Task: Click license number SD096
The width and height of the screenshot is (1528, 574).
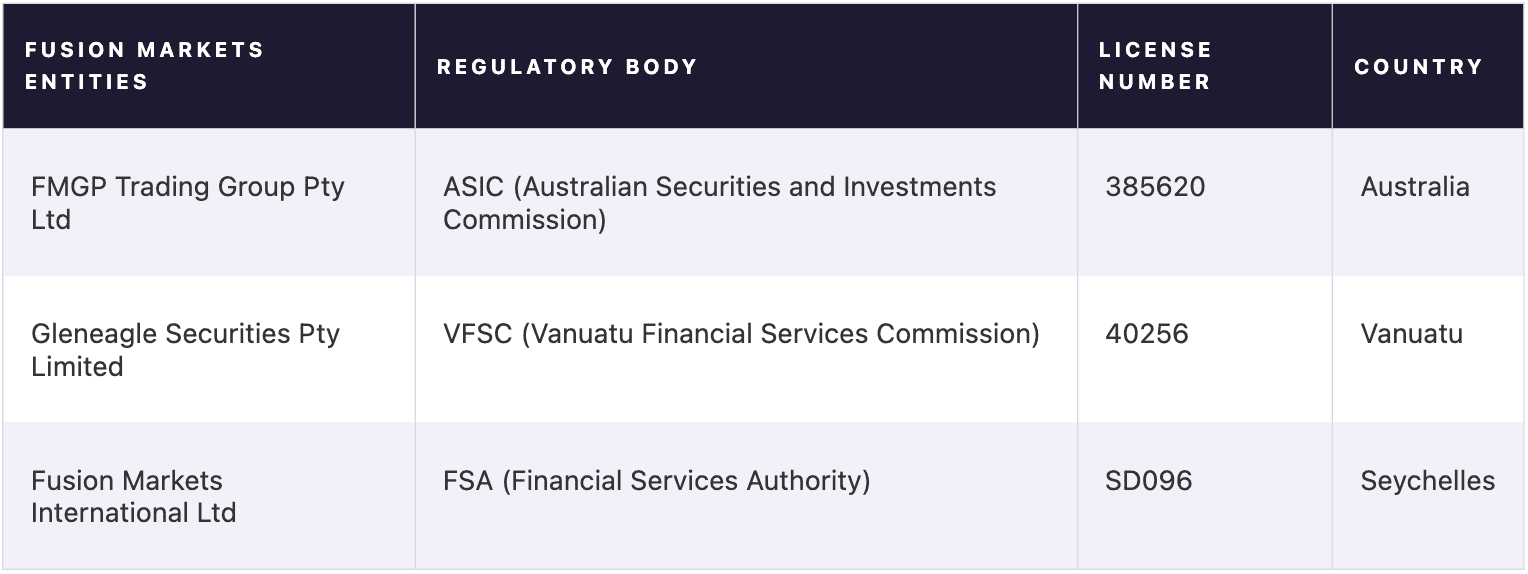Action: tap(1148, 481)
